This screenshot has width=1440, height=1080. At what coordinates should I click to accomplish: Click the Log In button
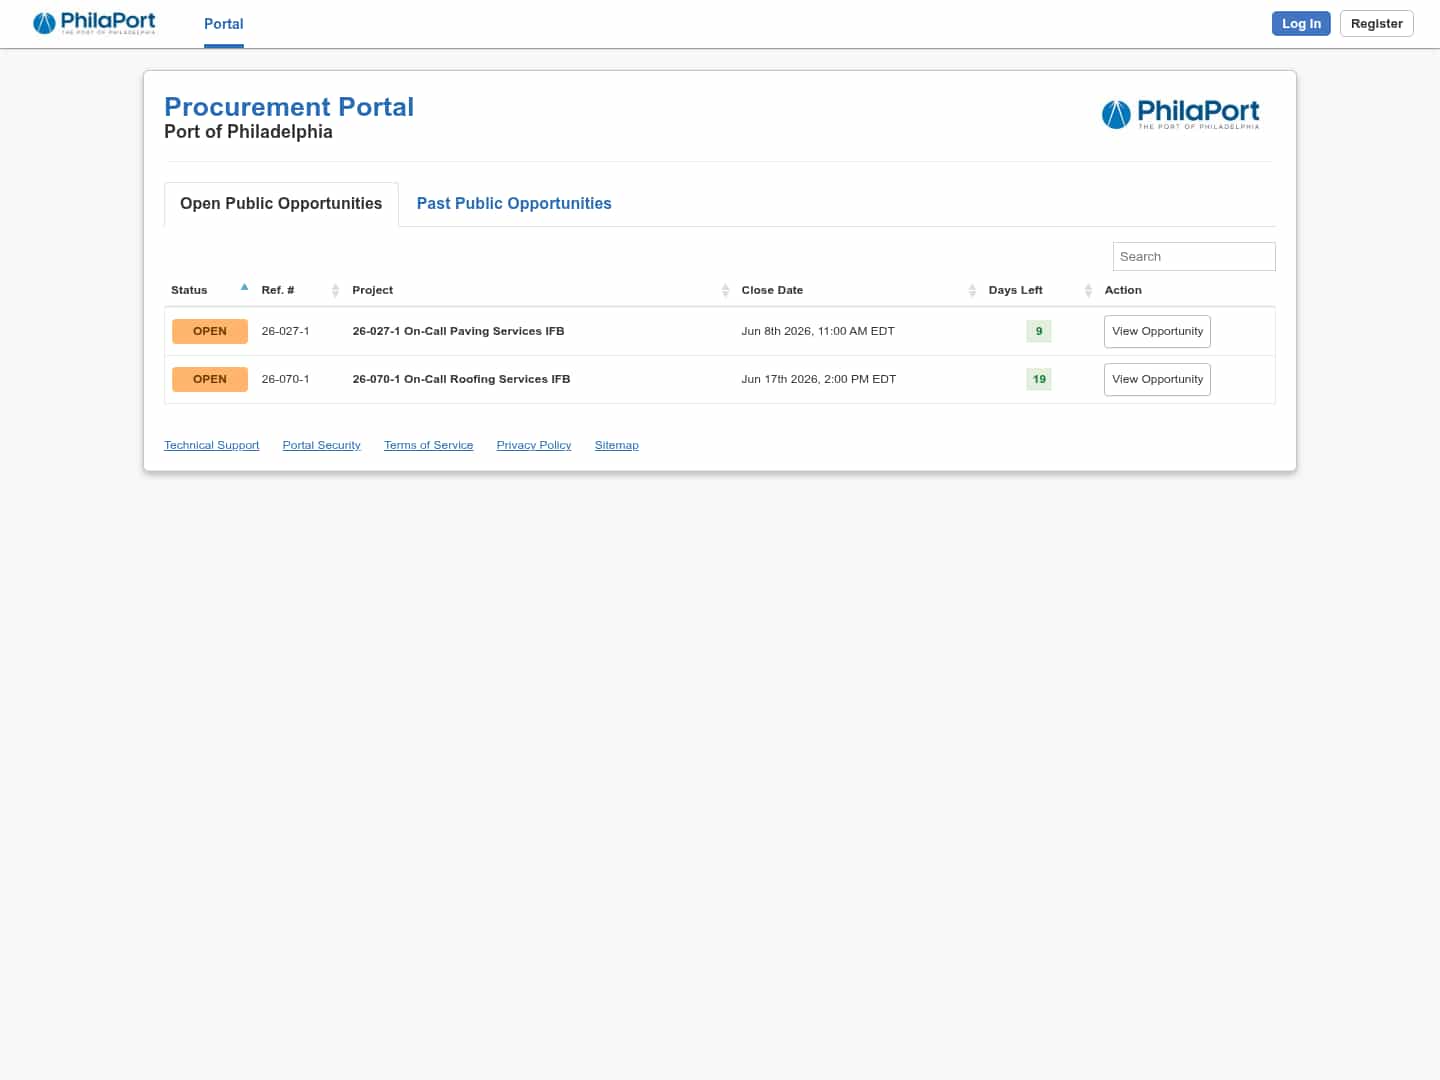(1301, 23)
